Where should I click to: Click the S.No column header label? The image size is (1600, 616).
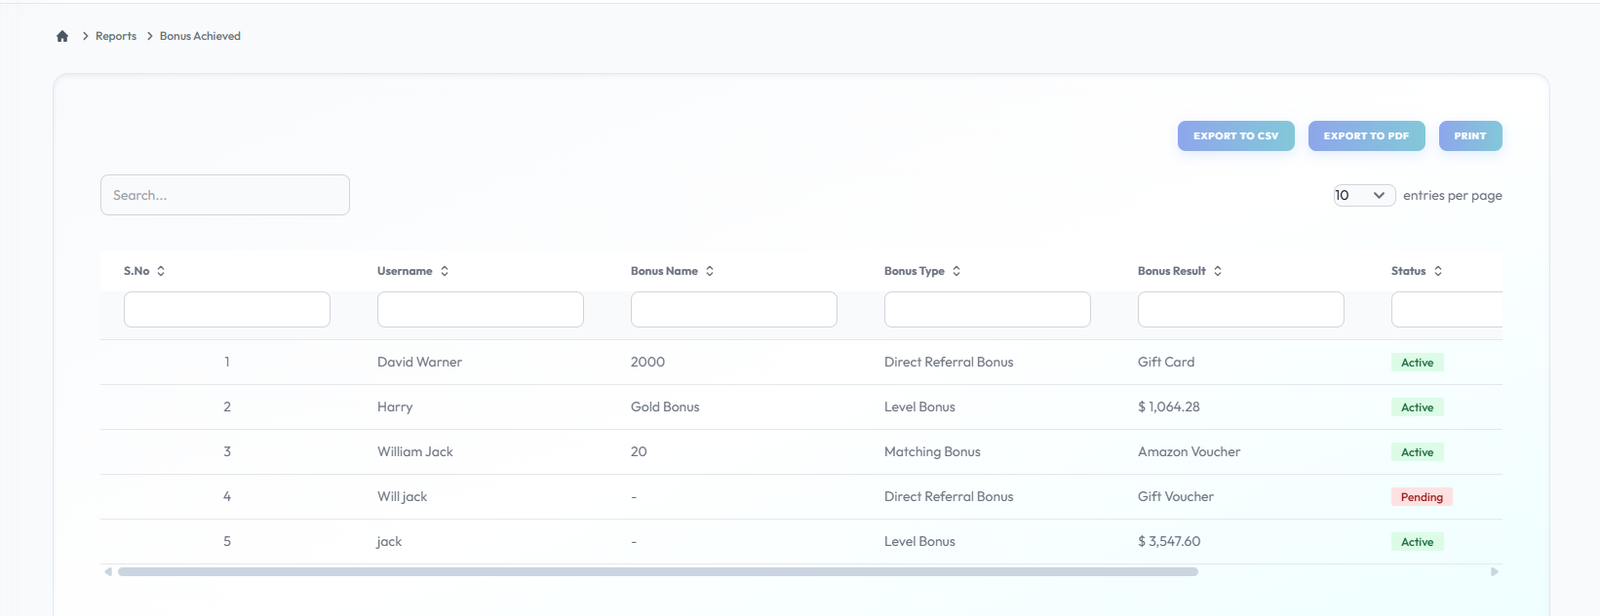(x=137, y=271)
